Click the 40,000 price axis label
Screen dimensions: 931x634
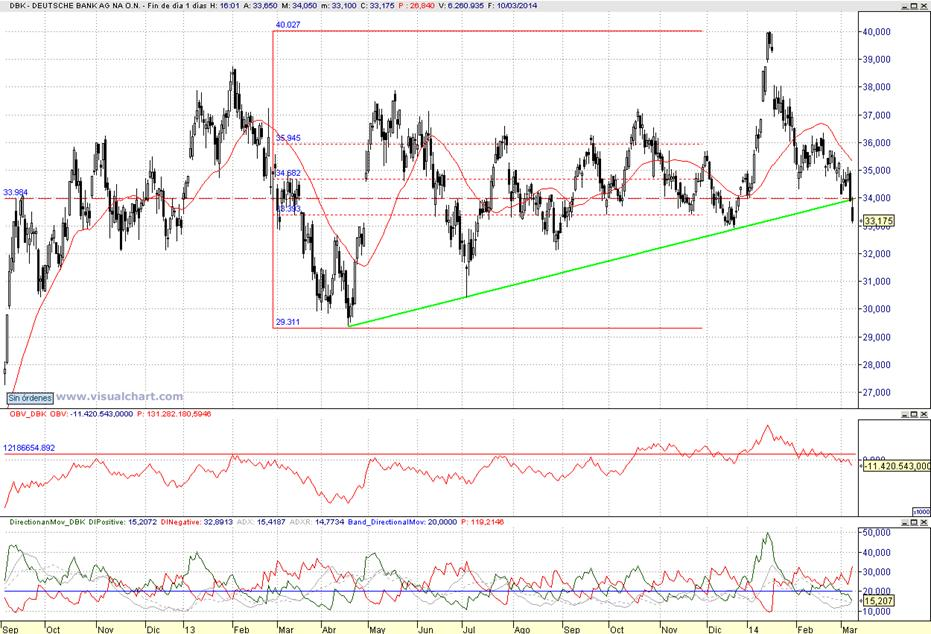pos(876,31)
